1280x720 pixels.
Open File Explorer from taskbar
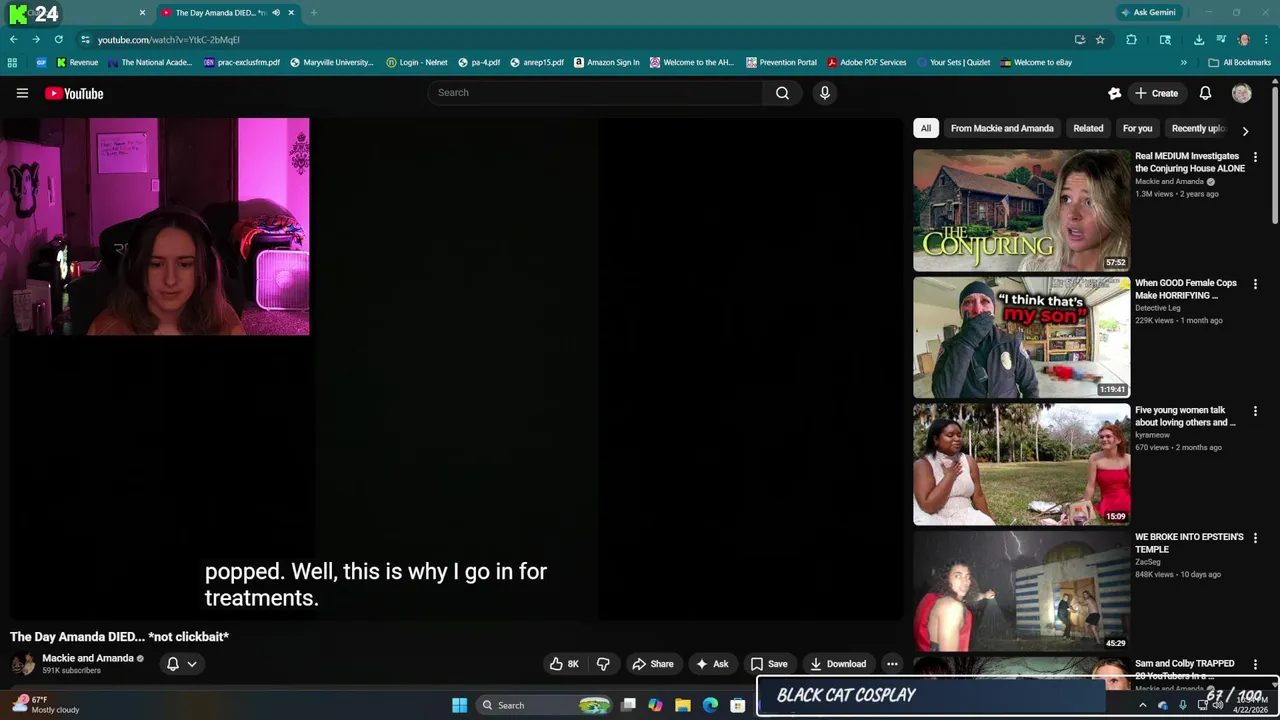683,705
